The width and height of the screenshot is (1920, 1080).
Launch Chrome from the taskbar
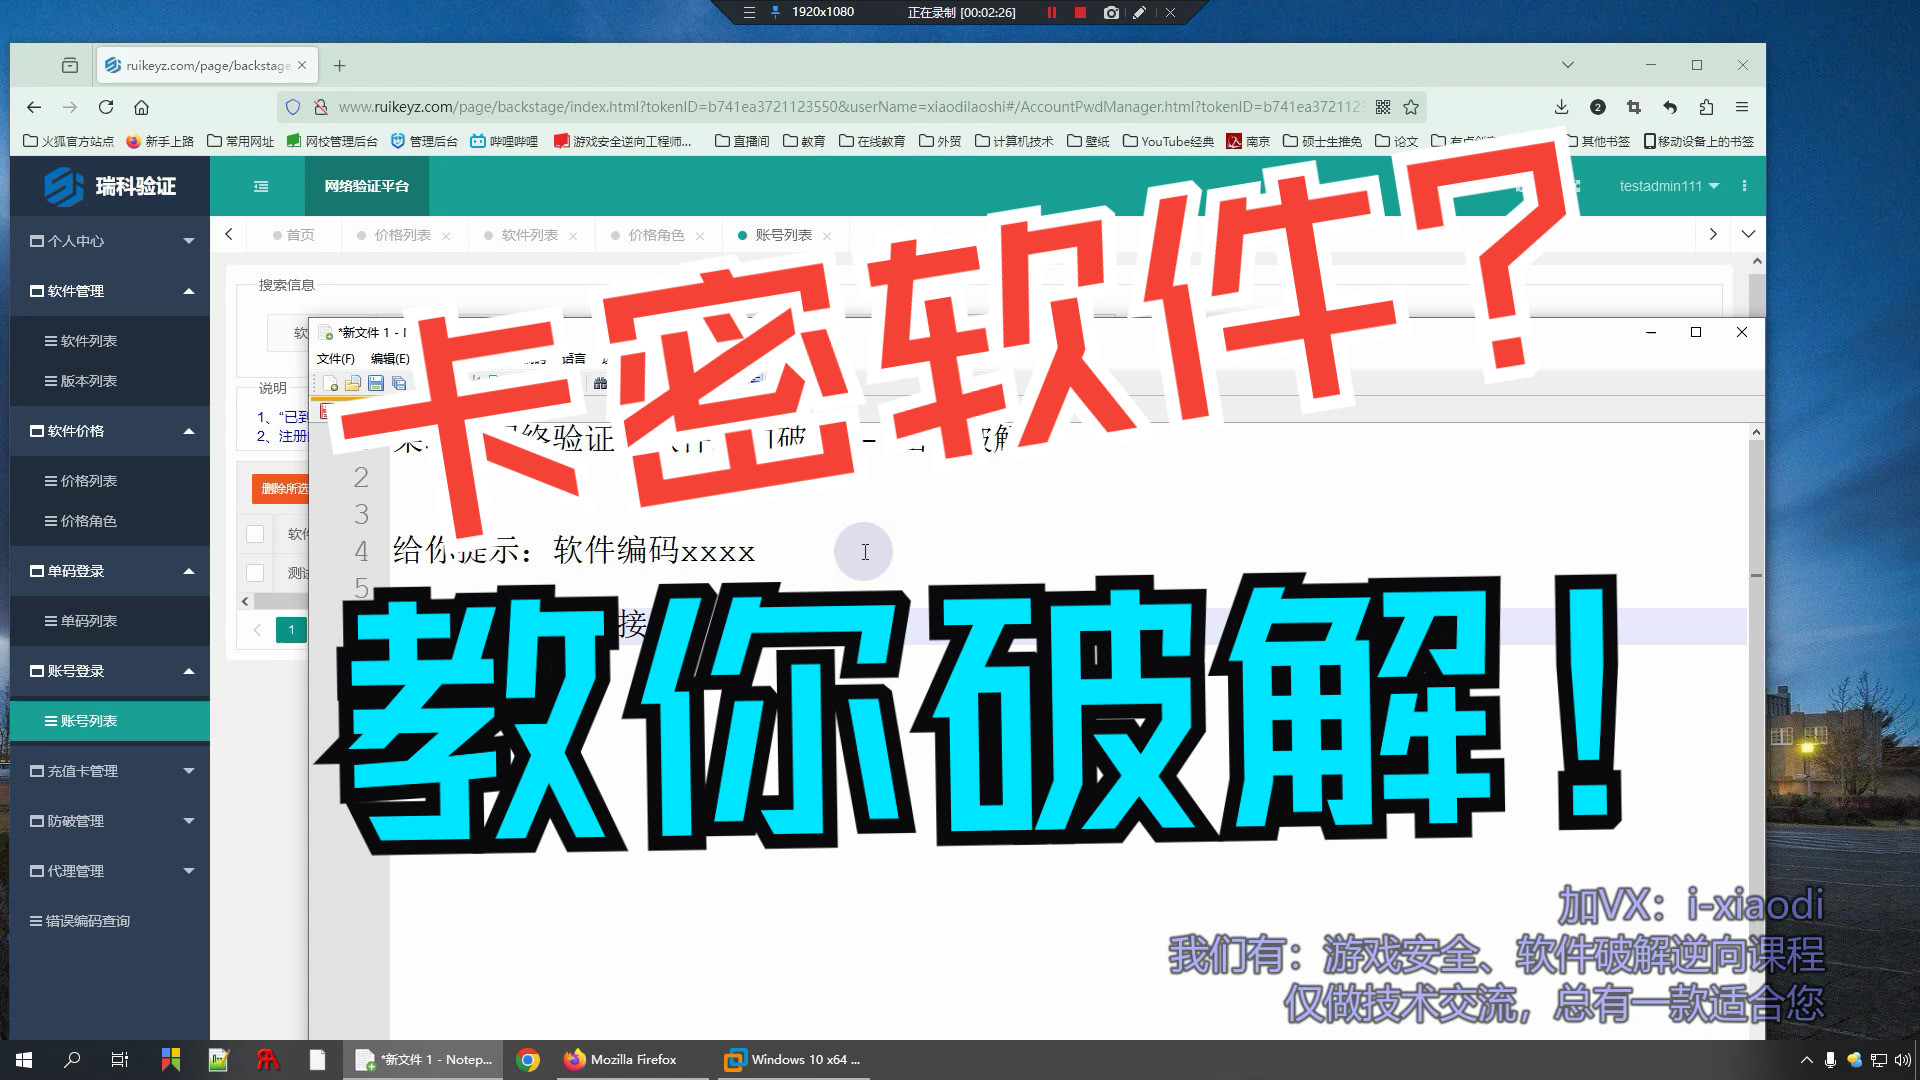pos(528,1060)
